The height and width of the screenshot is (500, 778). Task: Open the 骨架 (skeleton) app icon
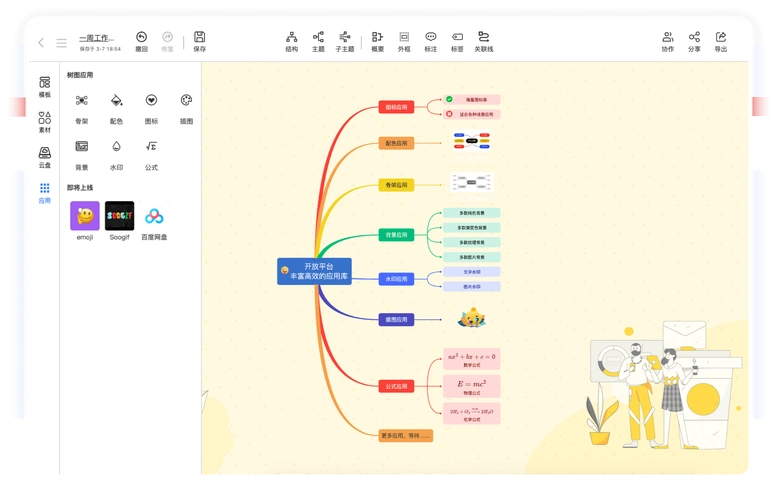coord(82,101)
